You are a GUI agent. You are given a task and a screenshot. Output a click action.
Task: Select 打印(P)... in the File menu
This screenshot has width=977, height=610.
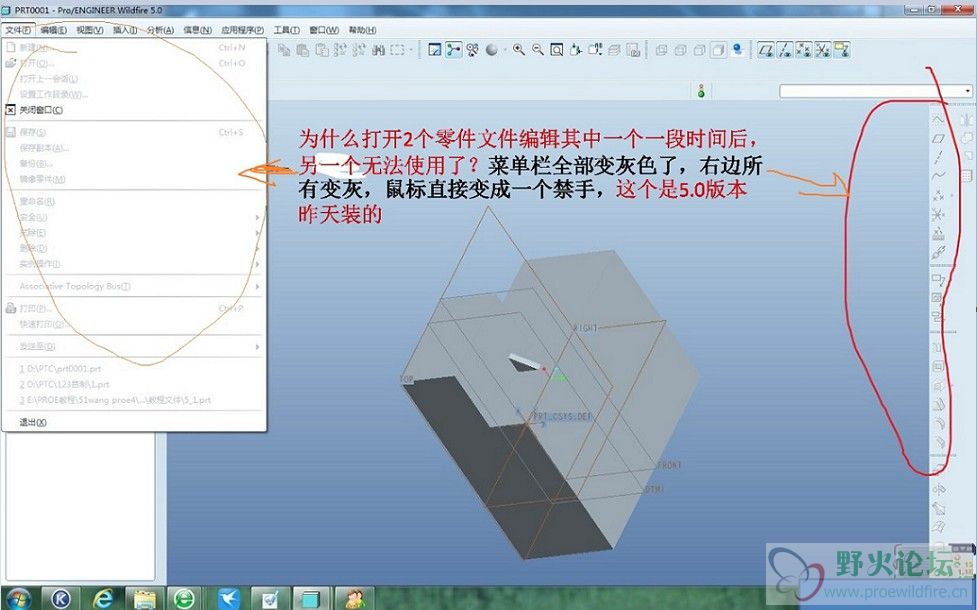tap(134, 308)
